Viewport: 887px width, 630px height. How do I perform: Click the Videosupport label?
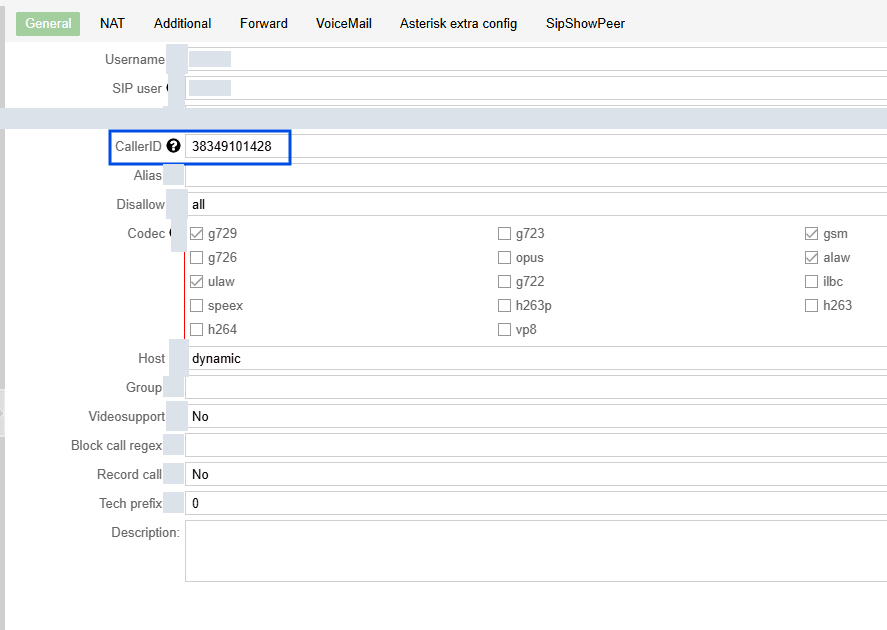[127, 417]
